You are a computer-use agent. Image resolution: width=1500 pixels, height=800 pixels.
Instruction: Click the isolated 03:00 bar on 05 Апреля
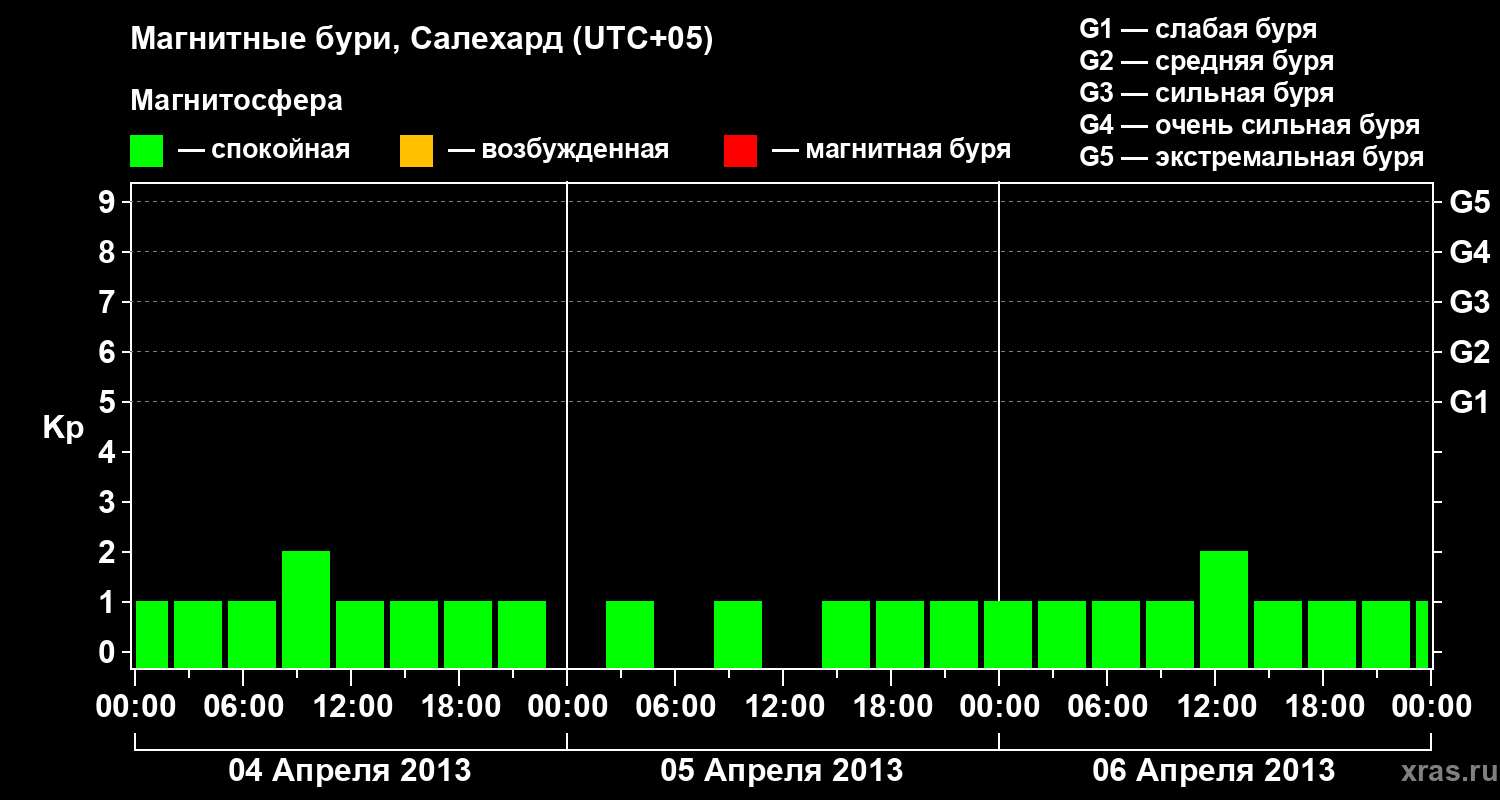630,634
